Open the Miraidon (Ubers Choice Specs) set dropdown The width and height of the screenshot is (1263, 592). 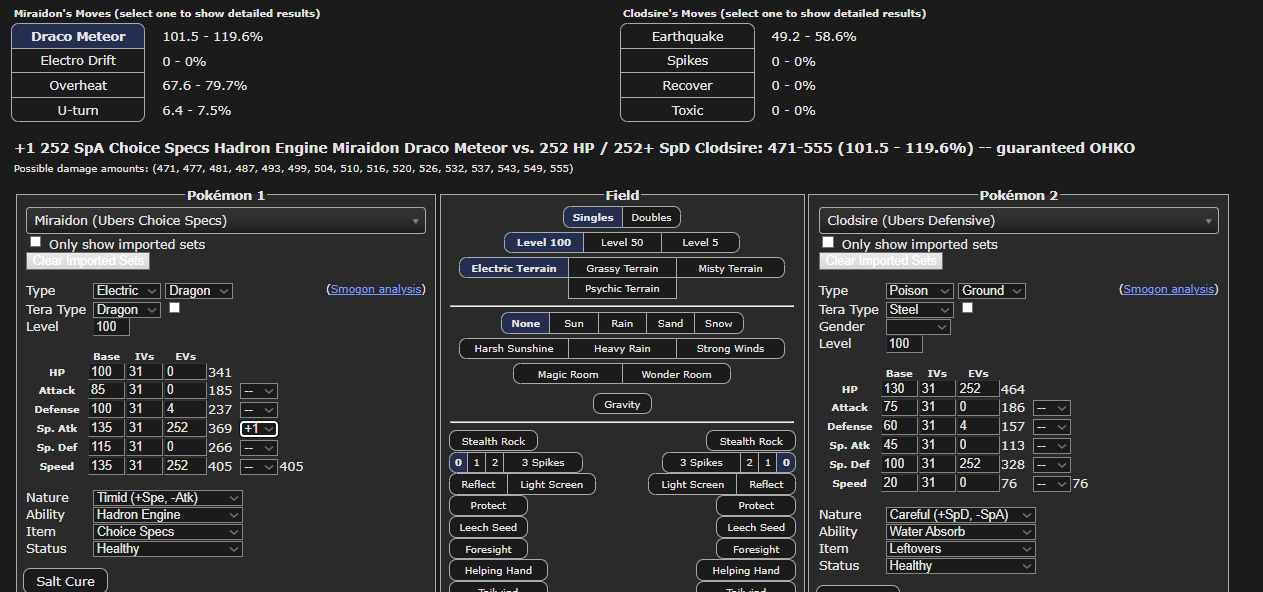coord(226,220)
